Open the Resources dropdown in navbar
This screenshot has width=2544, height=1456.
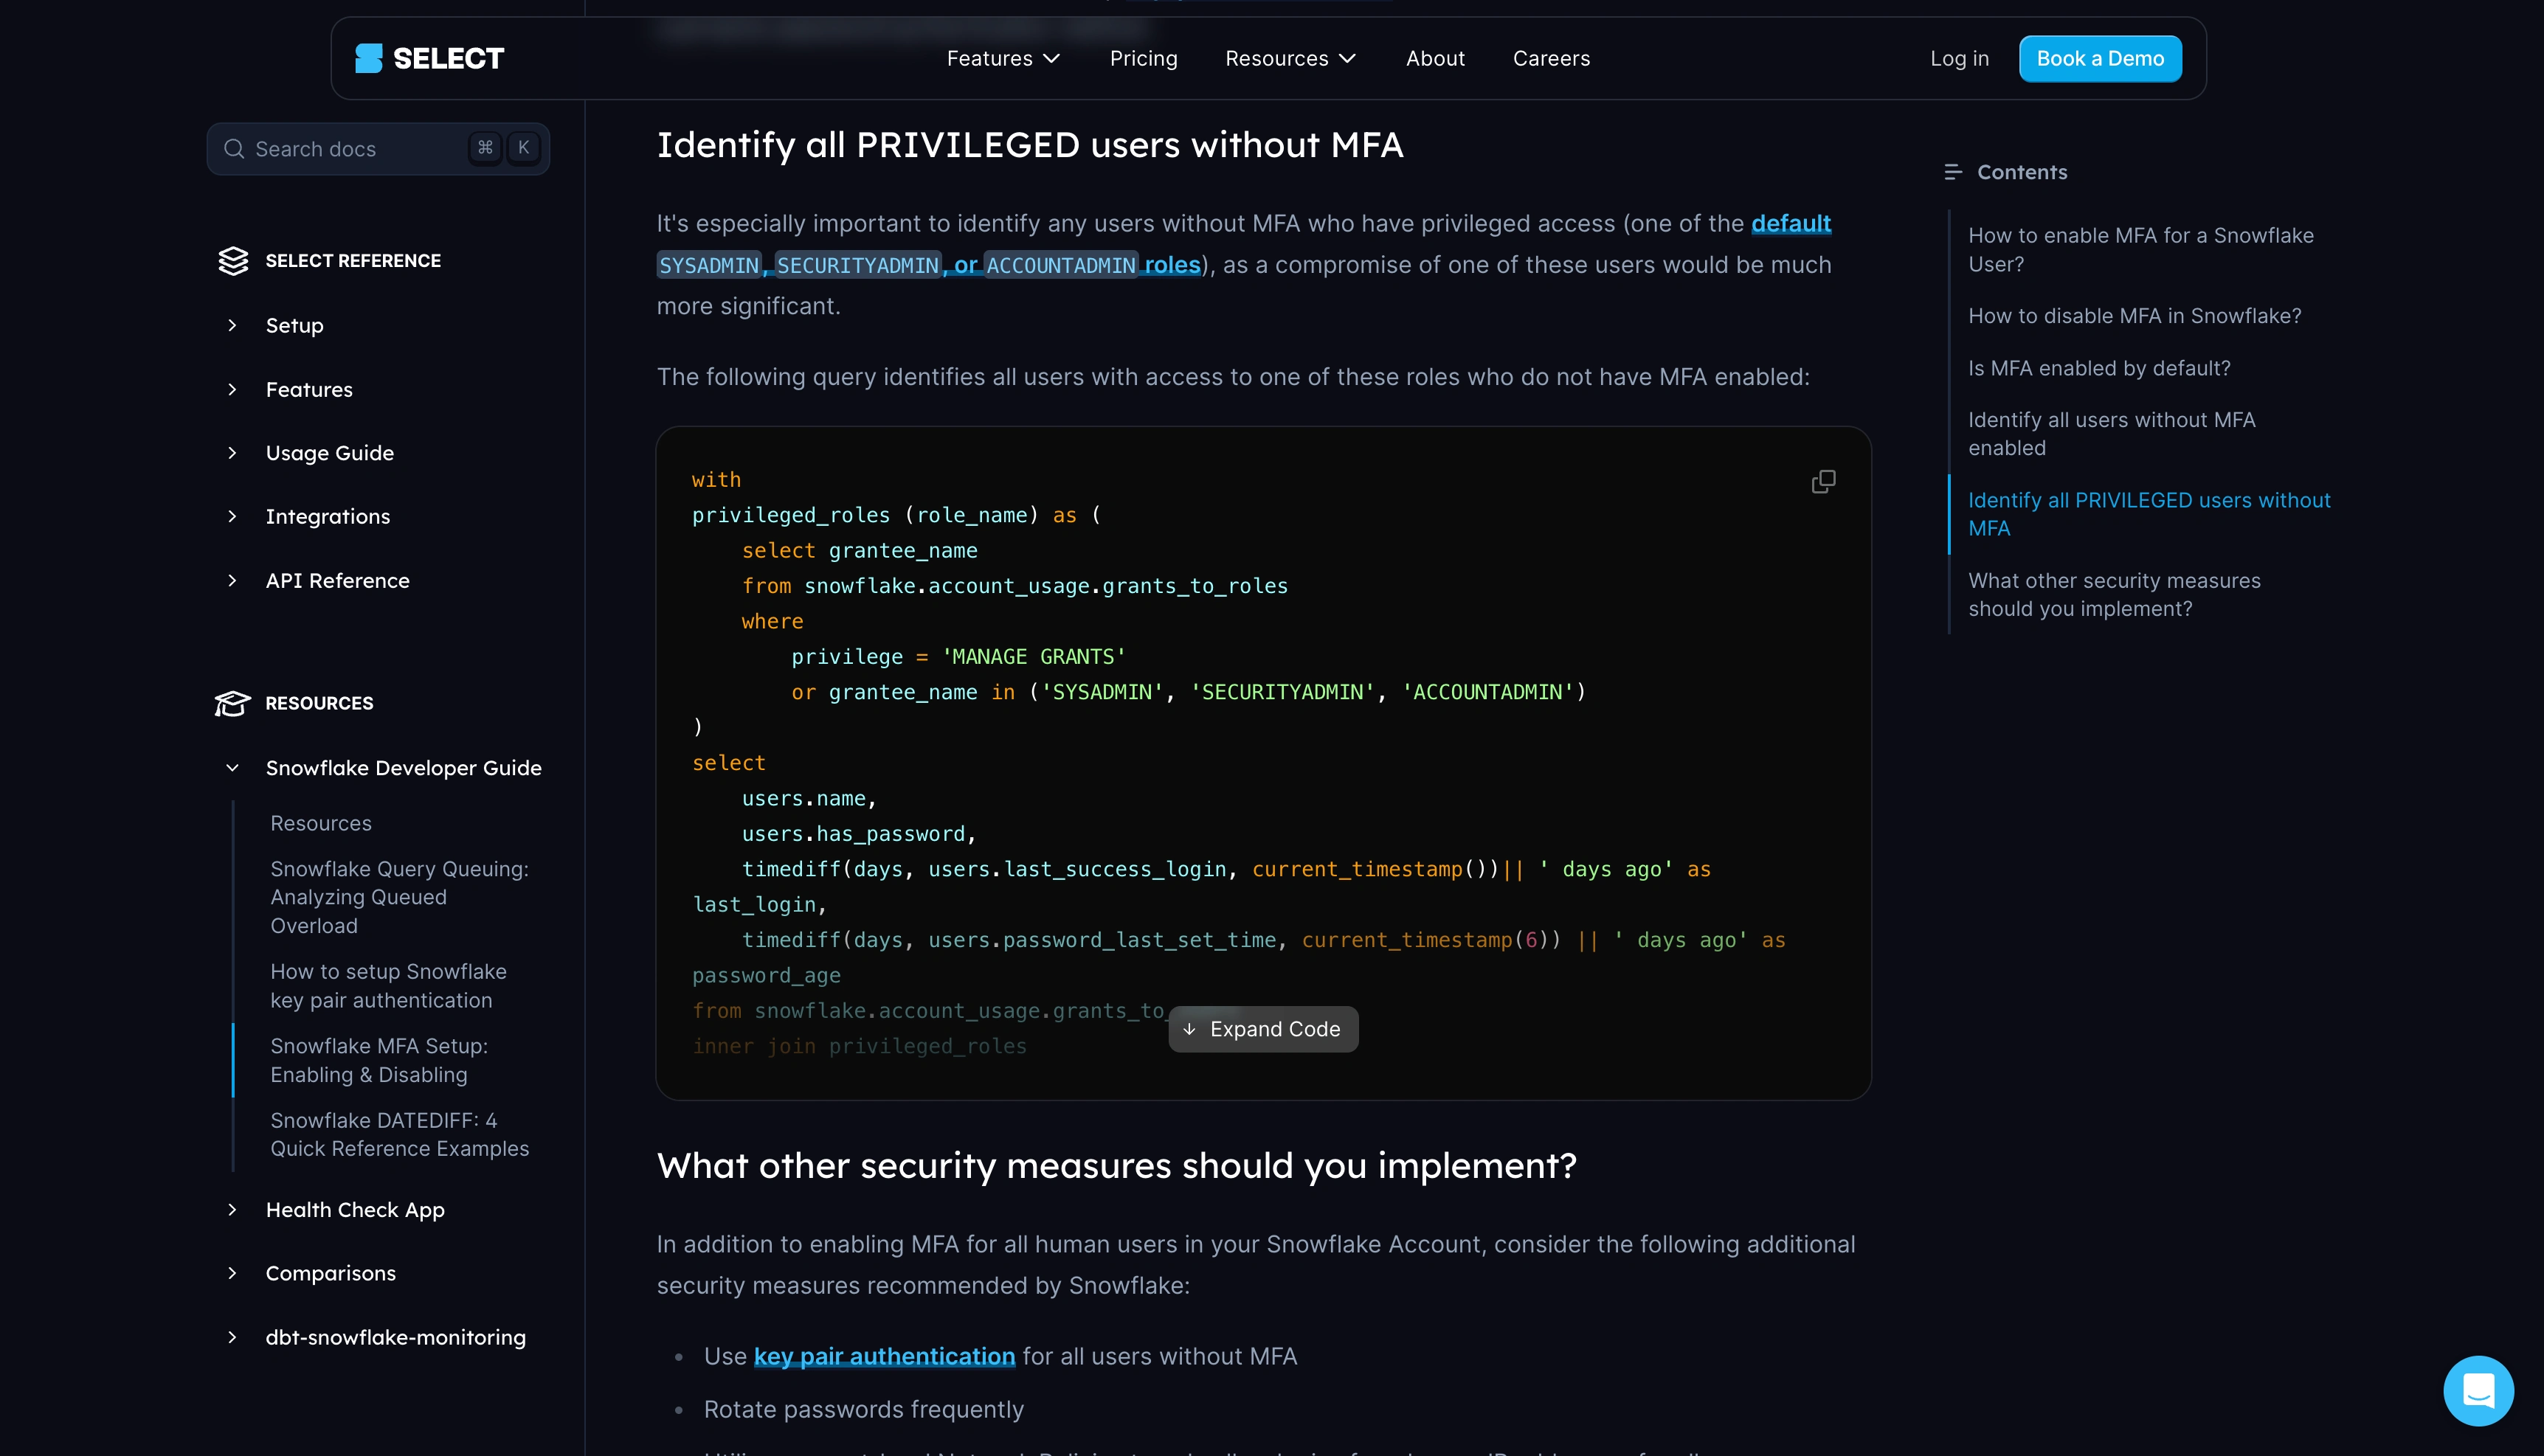coord(1291,58)
